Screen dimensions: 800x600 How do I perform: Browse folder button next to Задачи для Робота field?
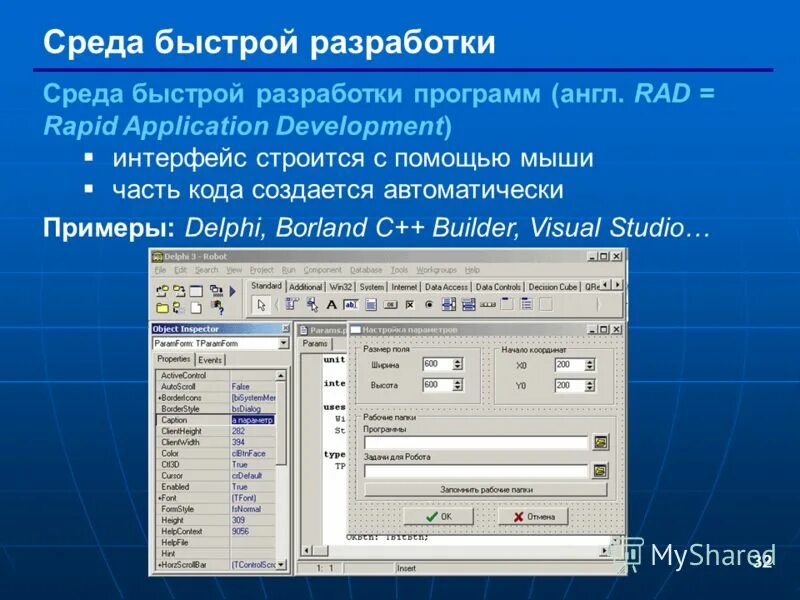[x=601, y=470]
